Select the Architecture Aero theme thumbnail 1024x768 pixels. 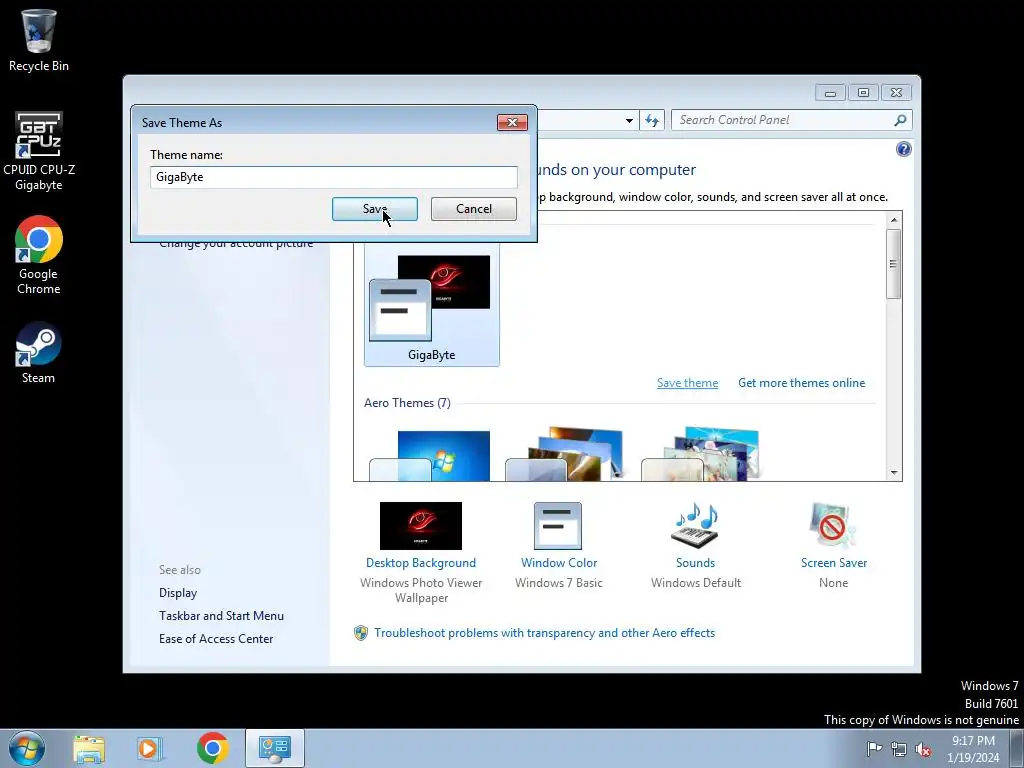tap(566, 455)
